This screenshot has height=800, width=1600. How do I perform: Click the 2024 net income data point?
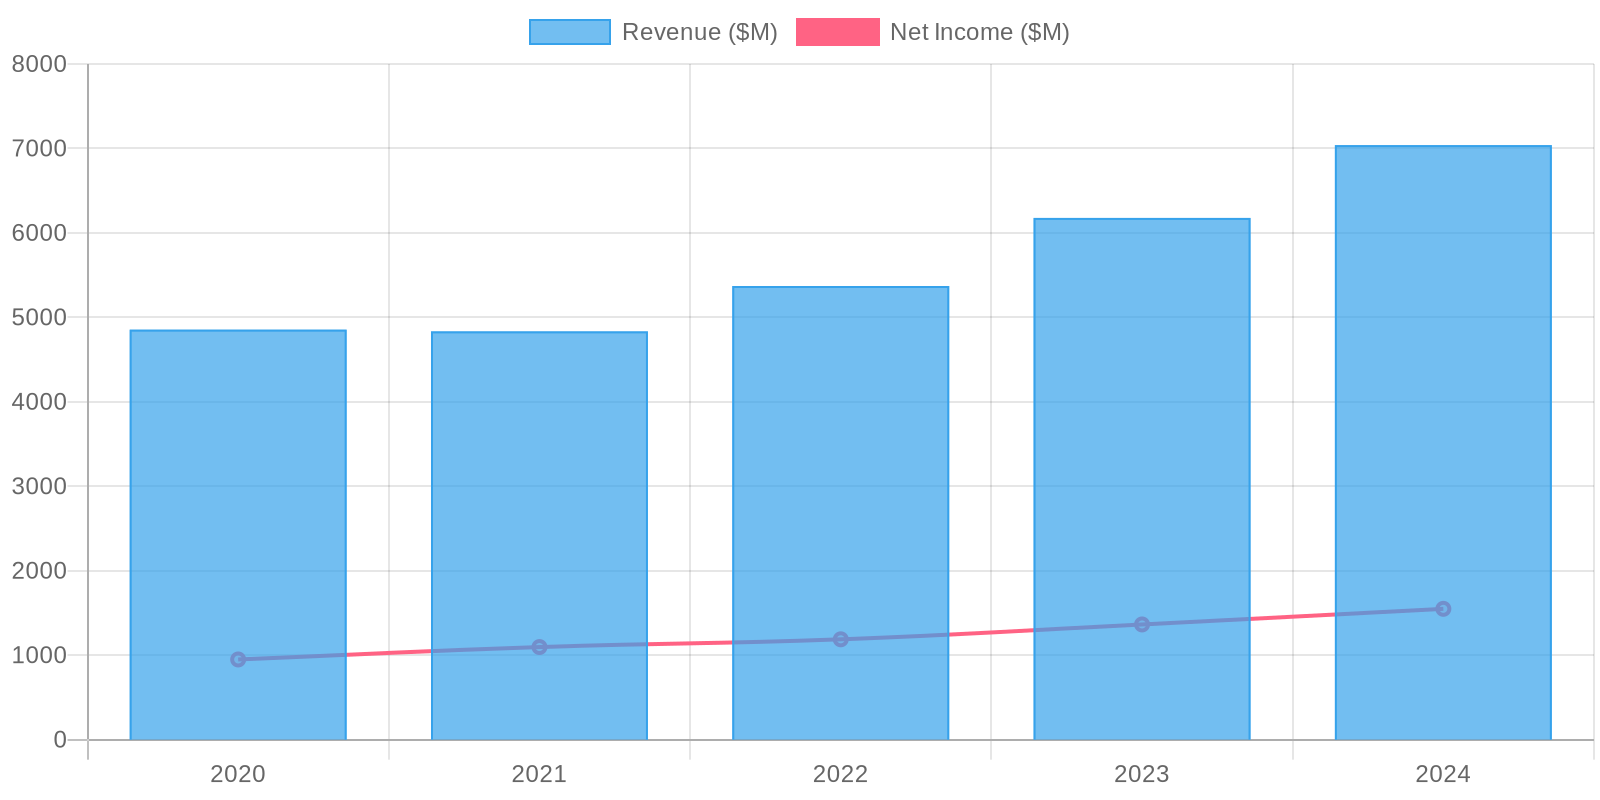tap(1443, 609)
